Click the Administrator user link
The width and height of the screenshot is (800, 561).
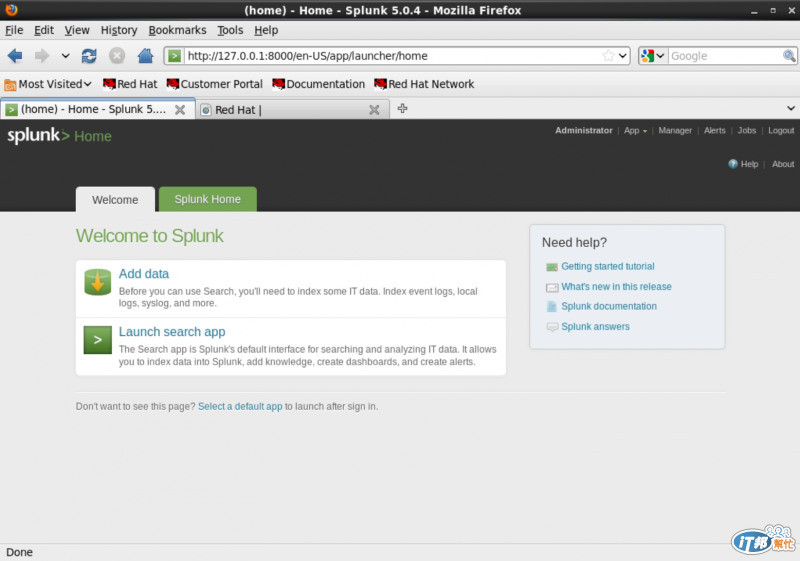click(x=584, y=131)
